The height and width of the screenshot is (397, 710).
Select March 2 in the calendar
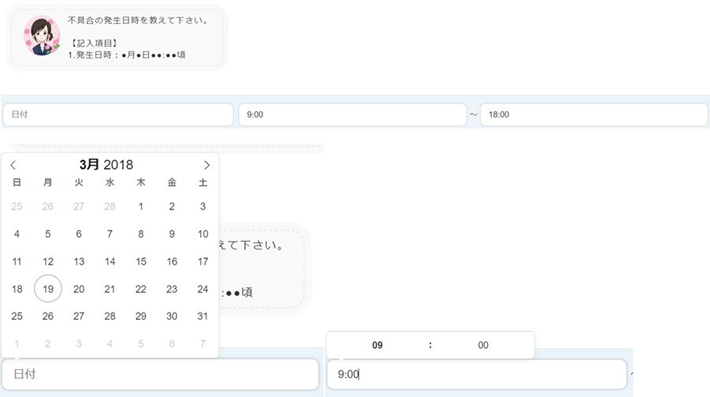(172, 206)
